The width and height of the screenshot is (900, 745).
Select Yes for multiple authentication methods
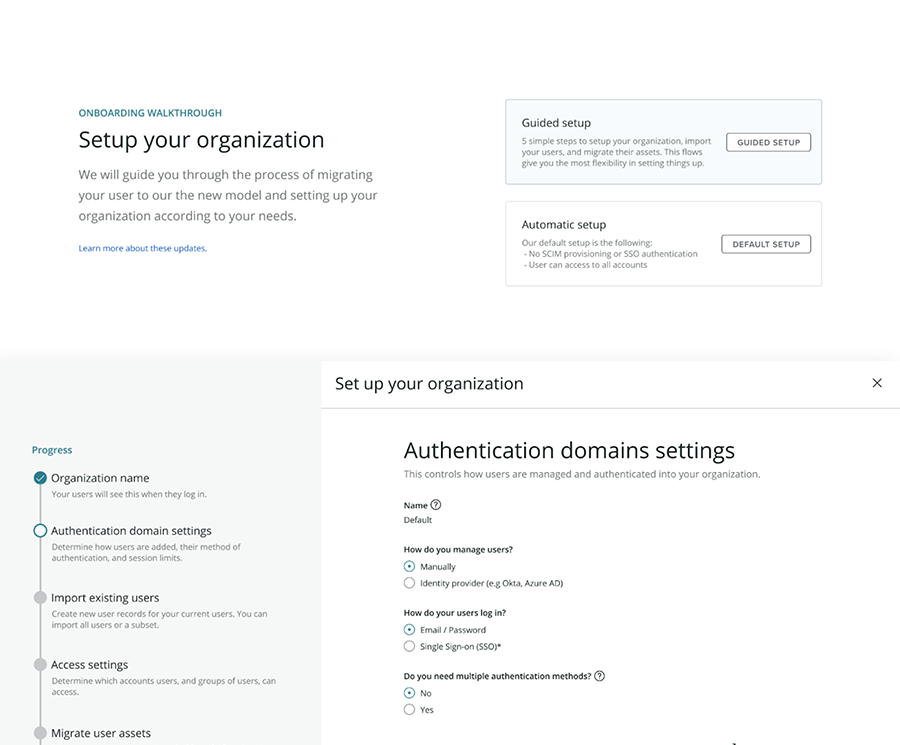(409, 710)
